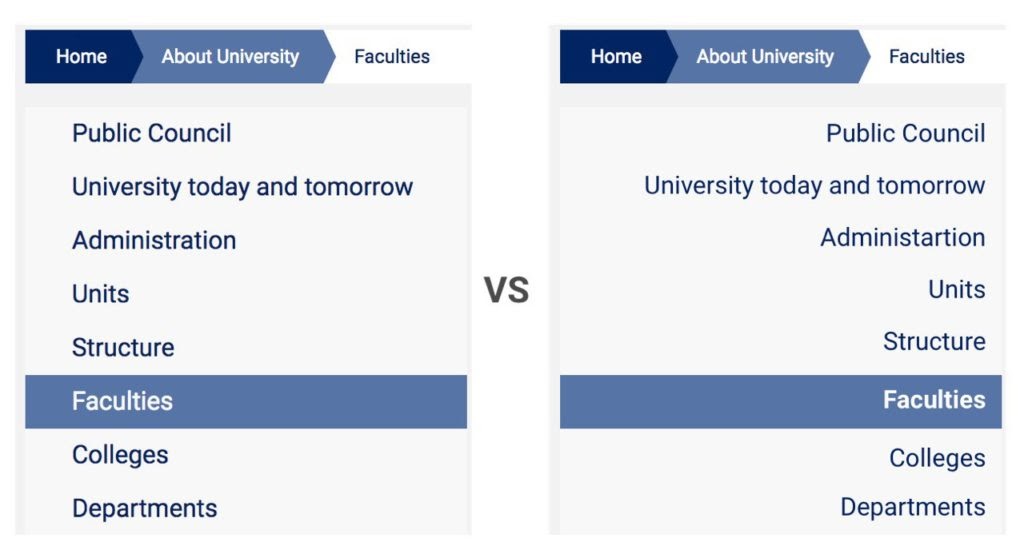Image resolution: width=1024 pixels, height=550 pixels.
Task: Open About University breadcrumb above right-aligned menu
Action: pos(765,57)
